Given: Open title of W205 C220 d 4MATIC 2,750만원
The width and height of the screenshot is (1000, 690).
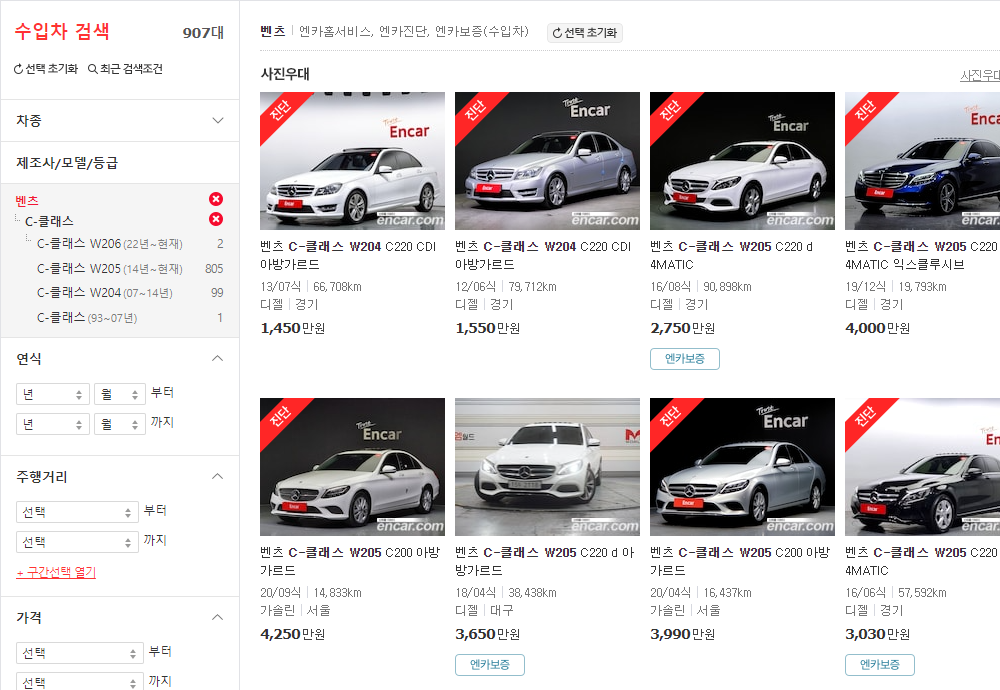Looking at the screenshot, I should pyautogui.click(x=732, y=255).
